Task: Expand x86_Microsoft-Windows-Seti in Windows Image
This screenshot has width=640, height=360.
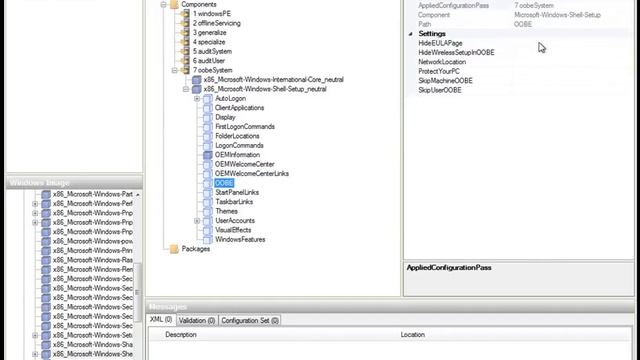Action: [x=35, y=335]
